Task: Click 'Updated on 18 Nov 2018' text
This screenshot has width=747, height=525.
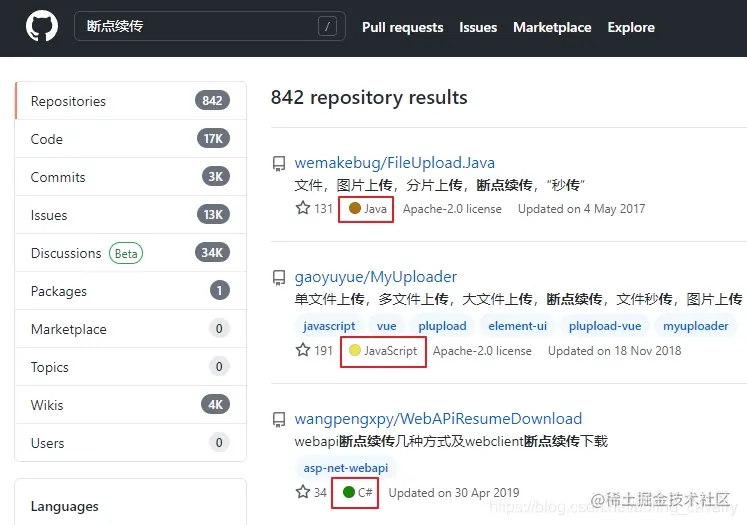Action: pos(615,351)
